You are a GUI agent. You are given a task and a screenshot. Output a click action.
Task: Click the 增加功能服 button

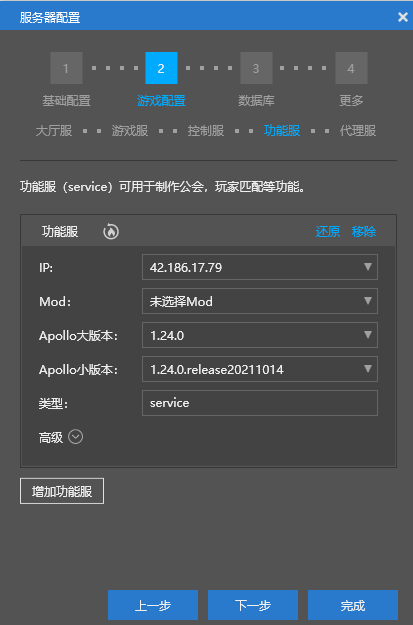pyautogui.click(x=62, y=491)
